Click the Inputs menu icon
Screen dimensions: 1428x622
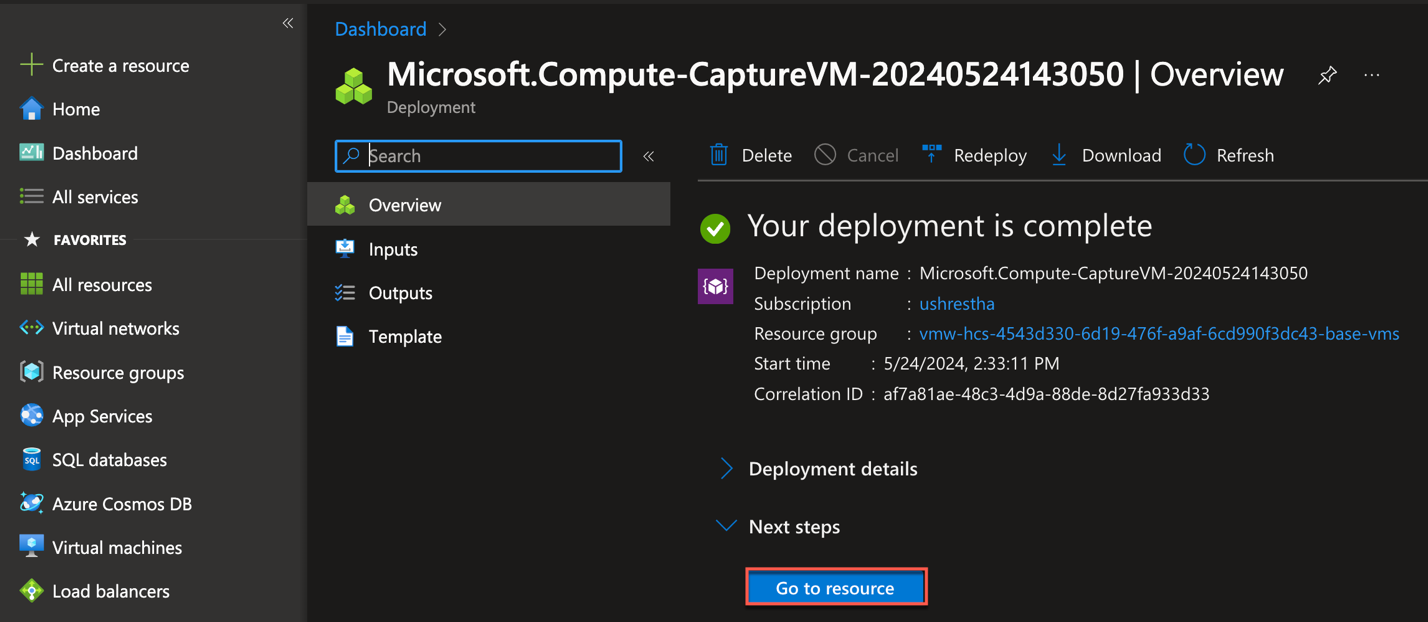(x=345, y=248)
